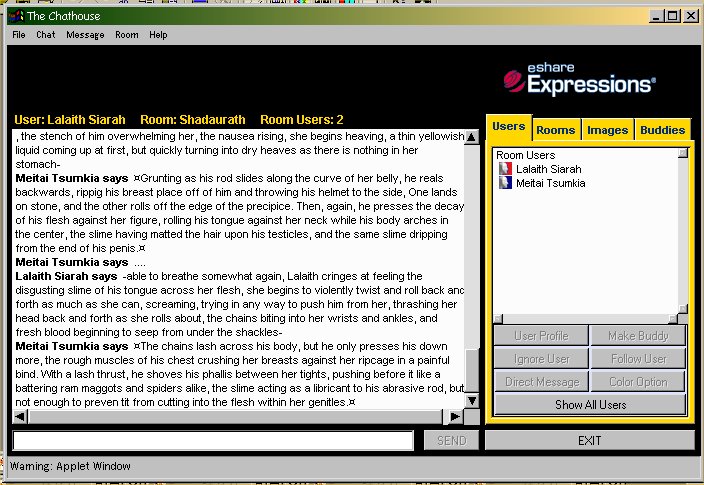Click the chat scroll right arrow
This screenshot has height=485, width=704.
pyautogui.click(x=455, y=417)
